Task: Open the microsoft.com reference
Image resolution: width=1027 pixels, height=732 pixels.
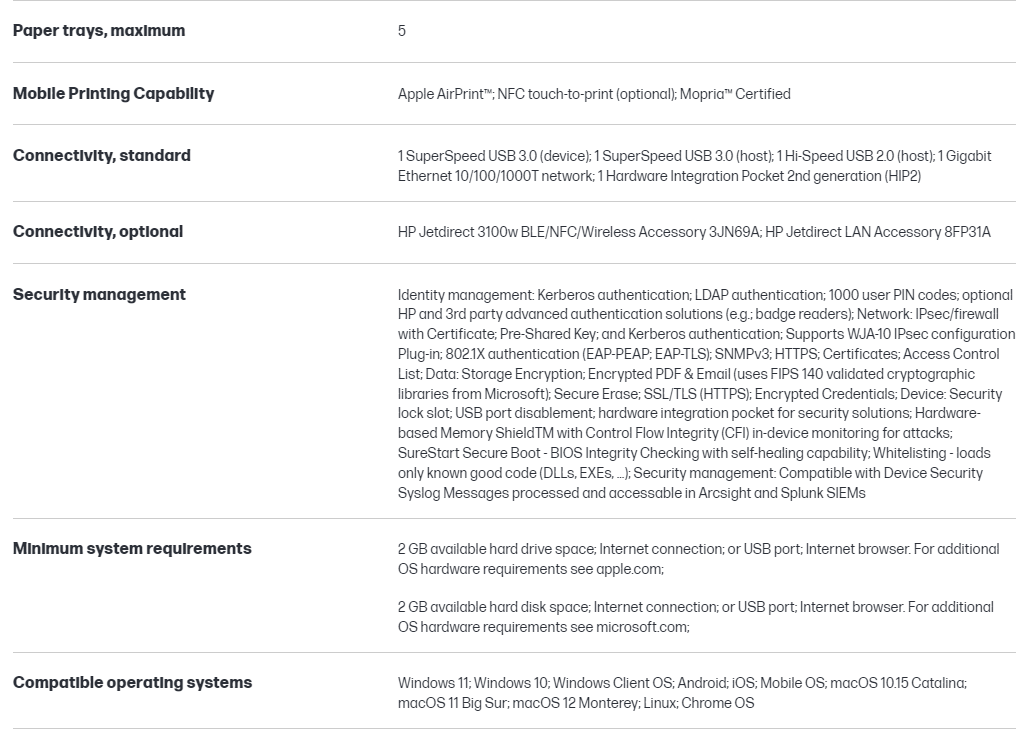Action: (x=642, y=627)
